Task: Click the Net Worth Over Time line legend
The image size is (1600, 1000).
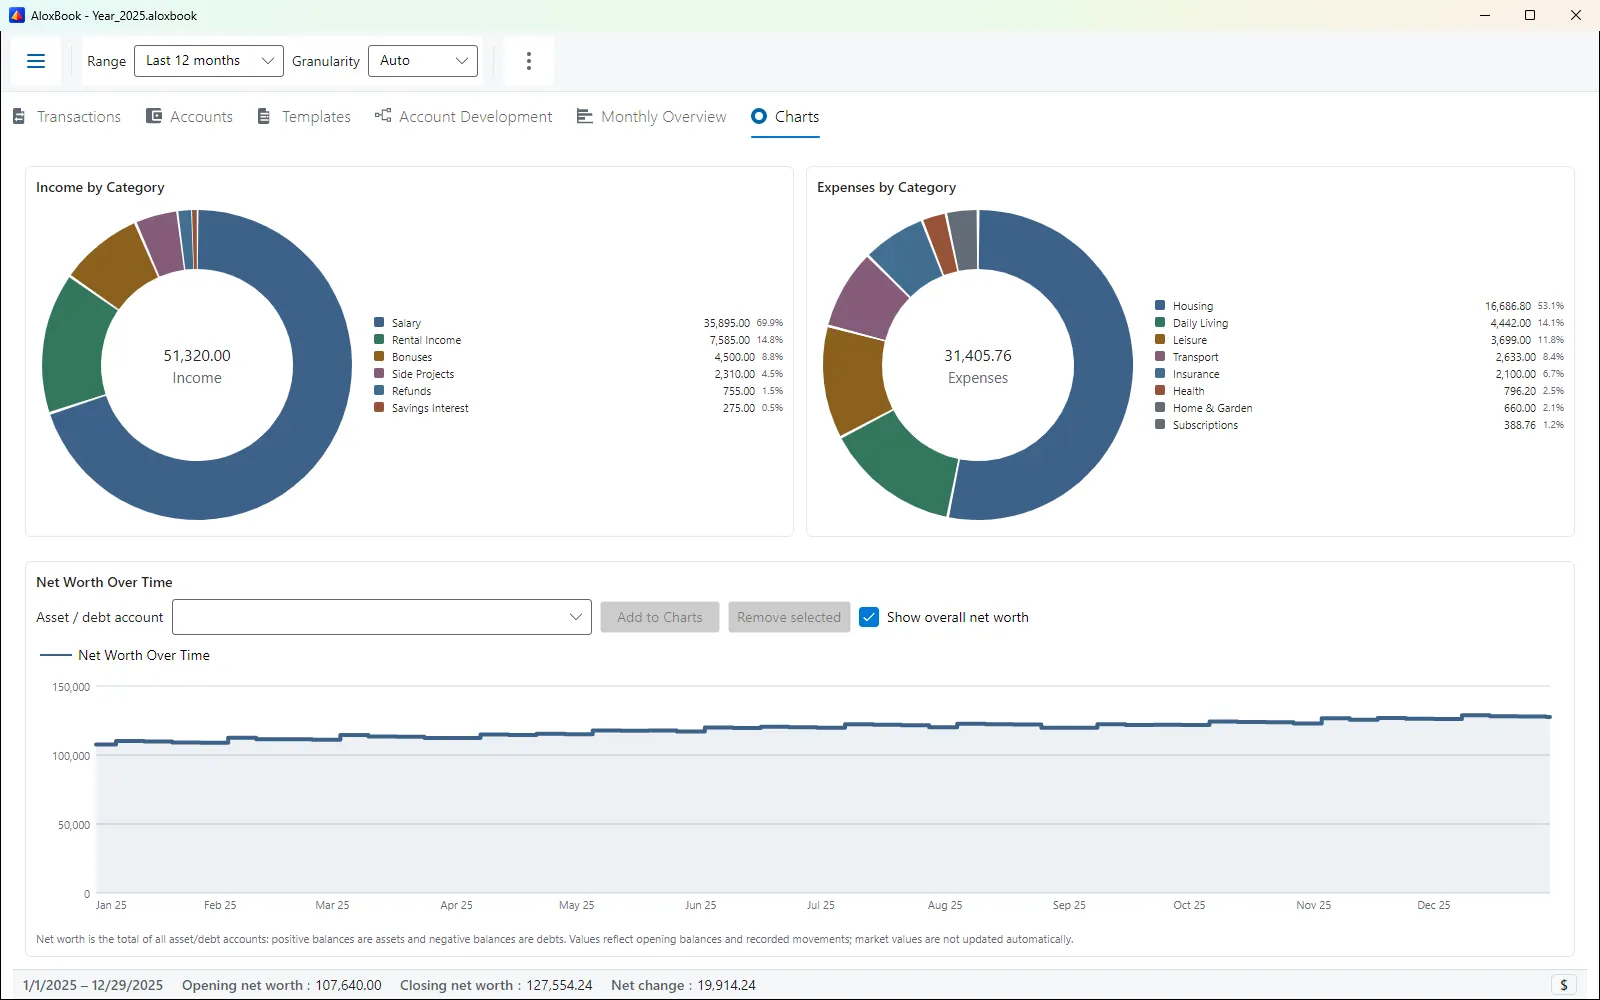Action: tap(124, 655)
